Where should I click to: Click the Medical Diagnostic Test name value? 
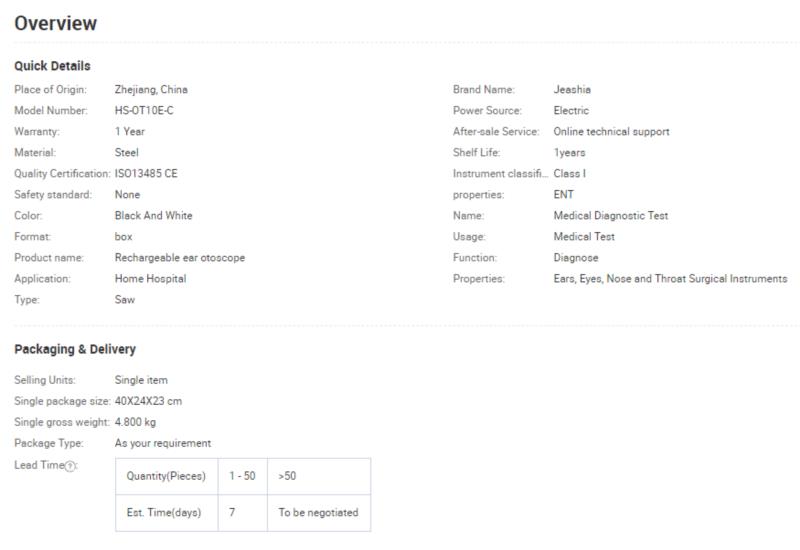[x=611, y=216]
